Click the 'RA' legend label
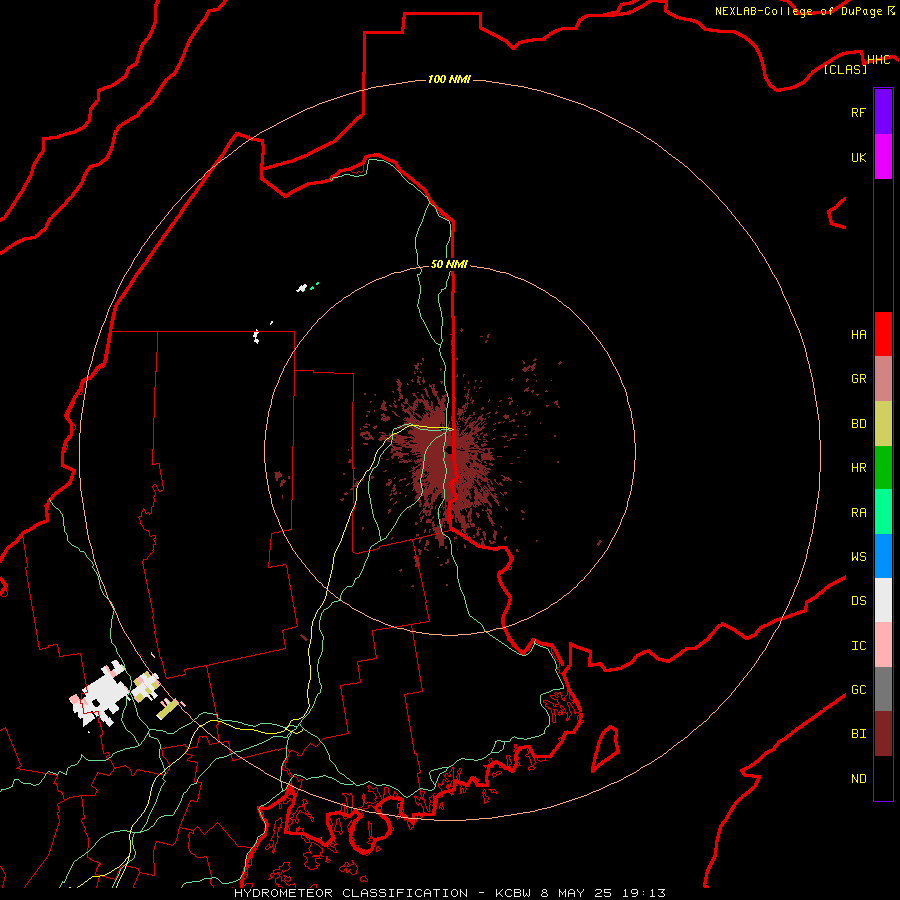This screenshot has height=900, width=900. click(x=858, y=513)
